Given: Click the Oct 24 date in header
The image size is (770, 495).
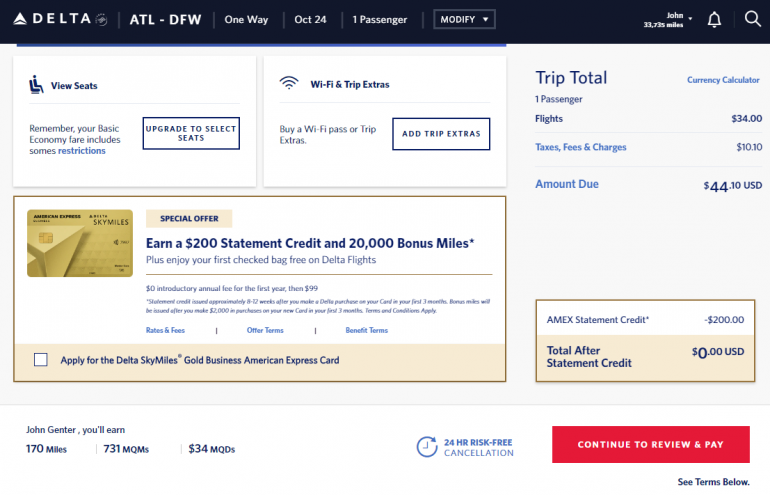Looking at the screenshot, I should 310,20.
